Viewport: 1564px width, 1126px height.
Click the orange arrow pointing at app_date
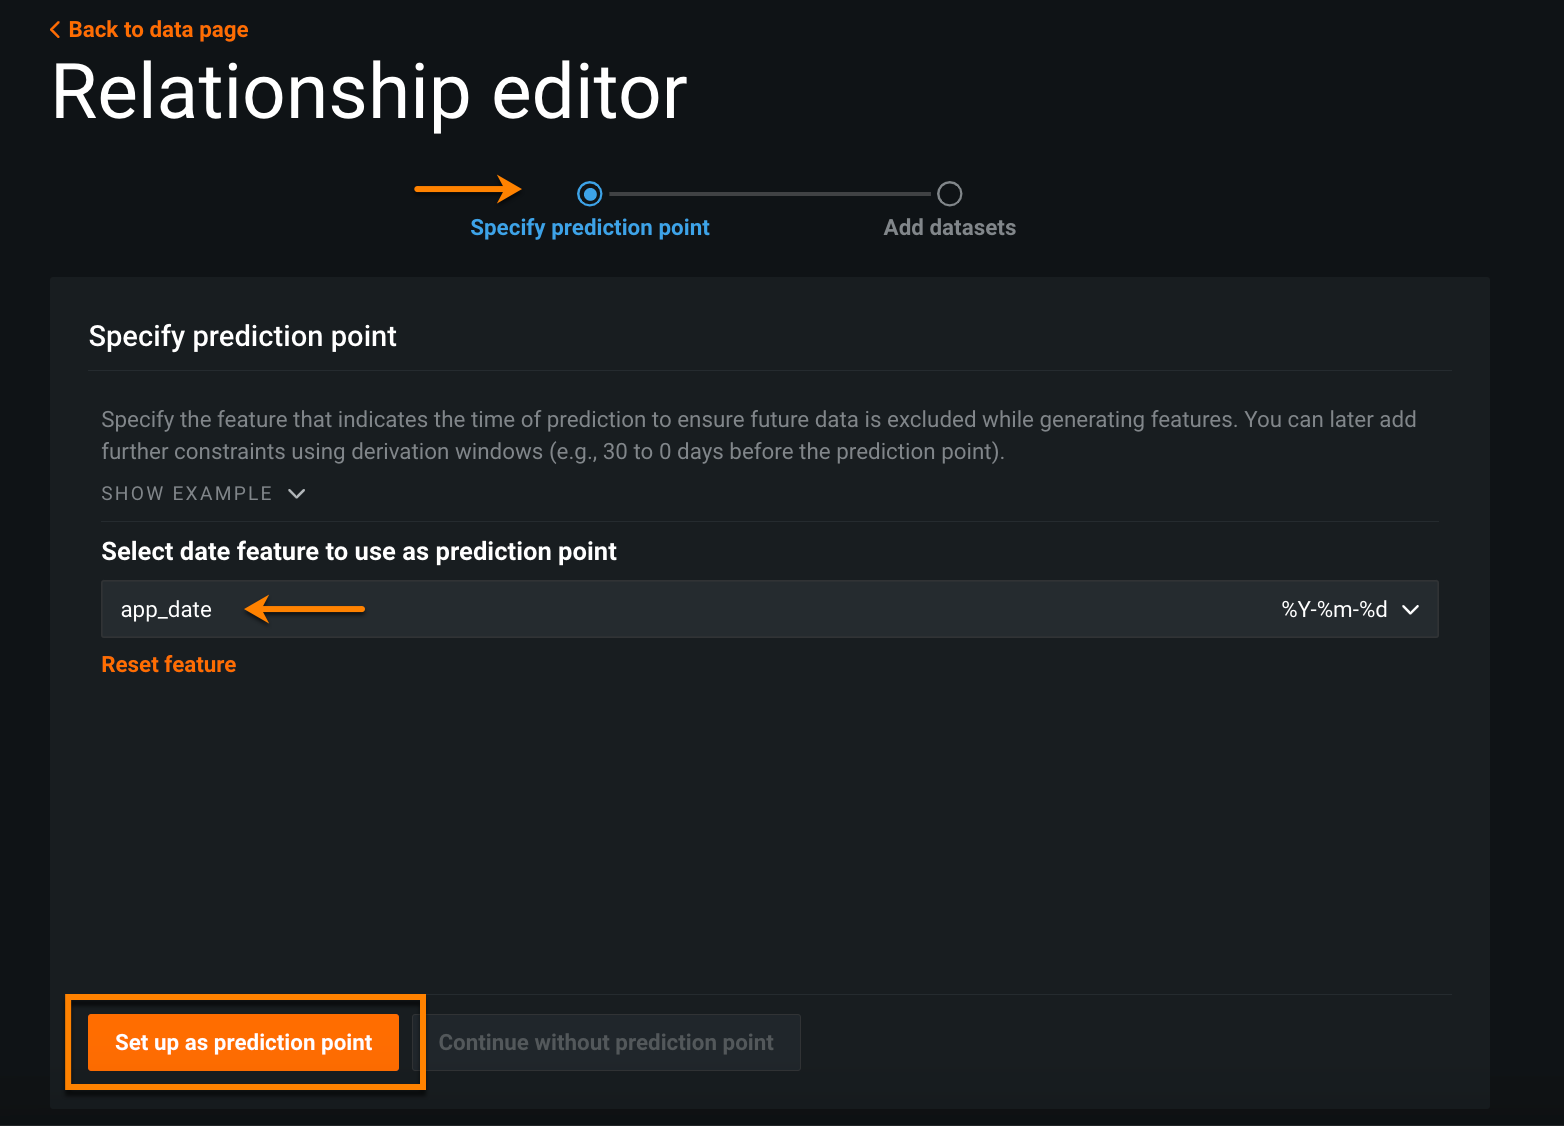coord(305,609)
